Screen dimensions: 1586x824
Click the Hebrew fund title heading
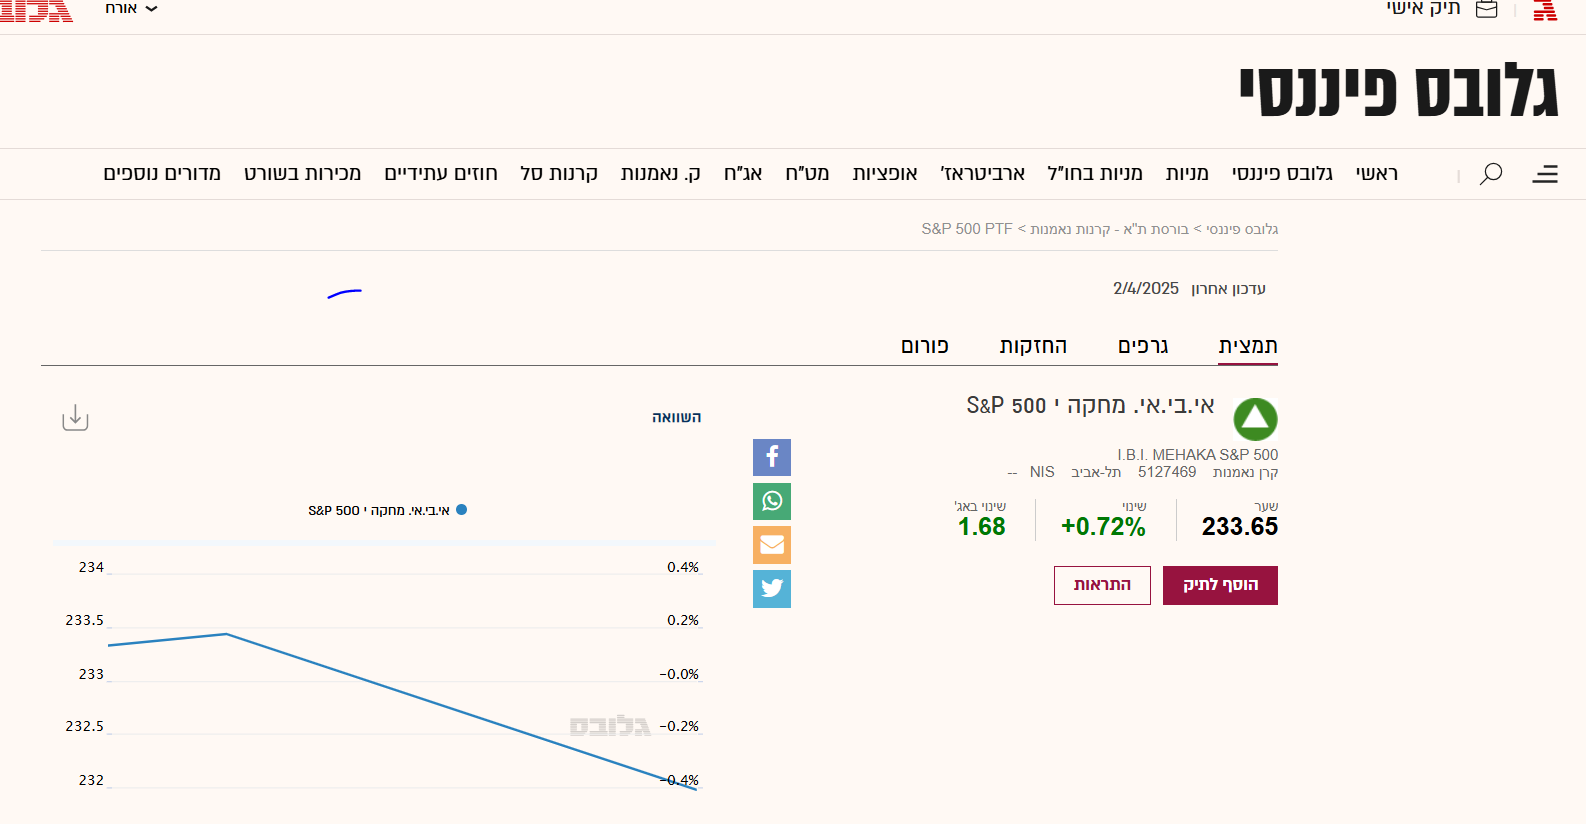pos(1091,406)
